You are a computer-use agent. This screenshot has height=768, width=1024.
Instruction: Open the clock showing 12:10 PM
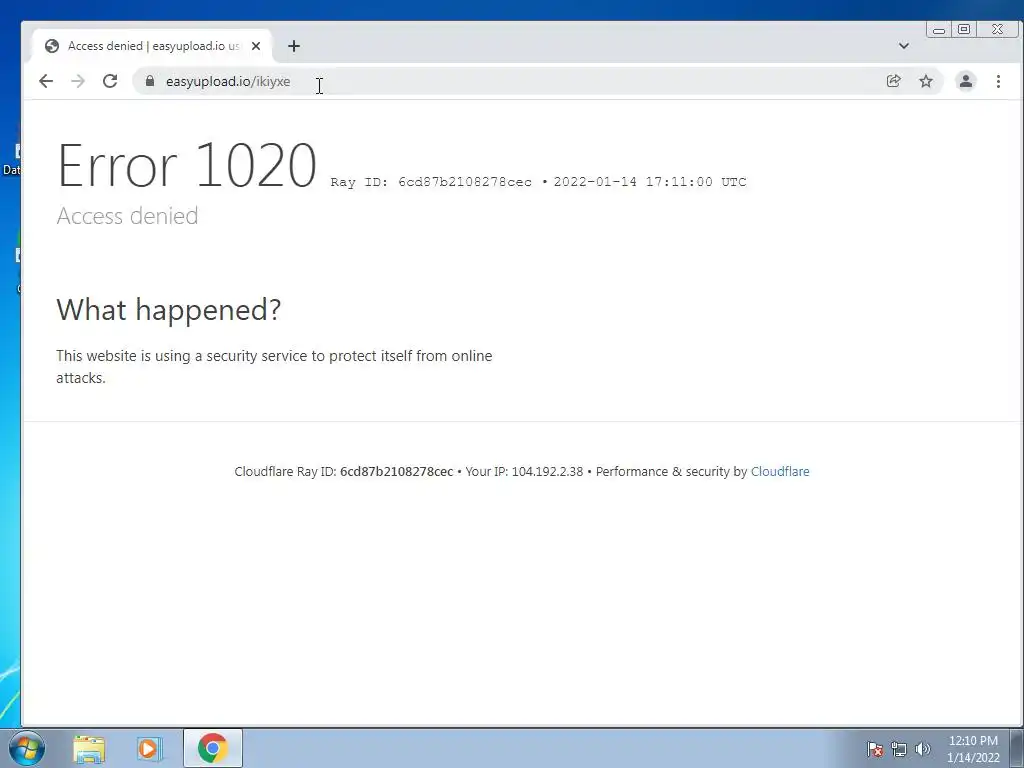point(973,748)
